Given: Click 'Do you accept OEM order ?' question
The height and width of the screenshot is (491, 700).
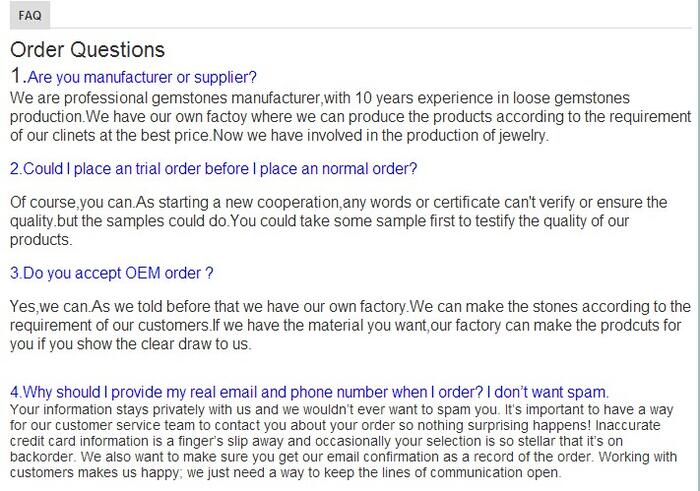Looking at the screenshot, I should [112, 273].
